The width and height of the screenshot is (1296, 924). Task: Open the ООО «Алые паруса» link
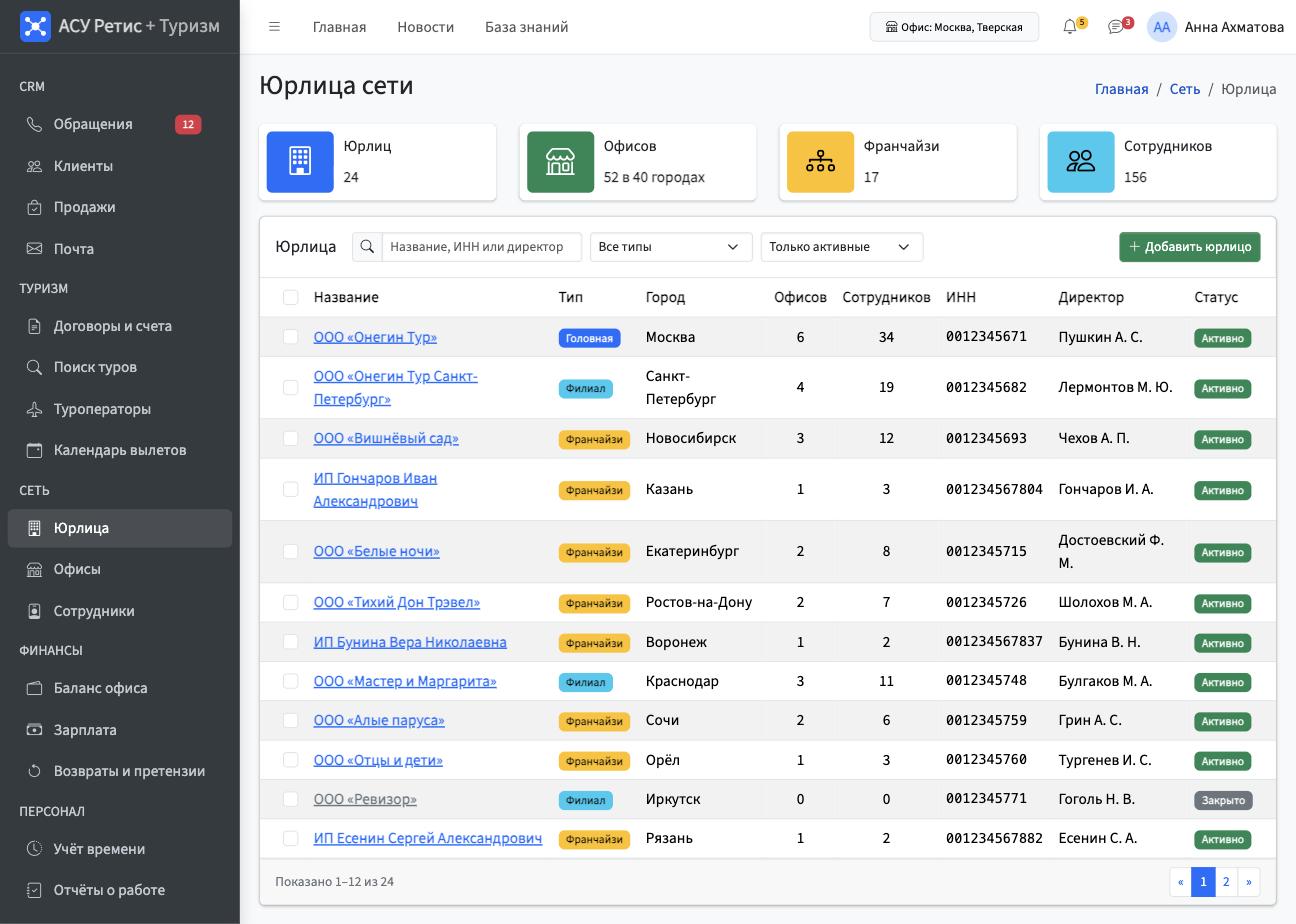pyautogui.click(x=379, y=720)
